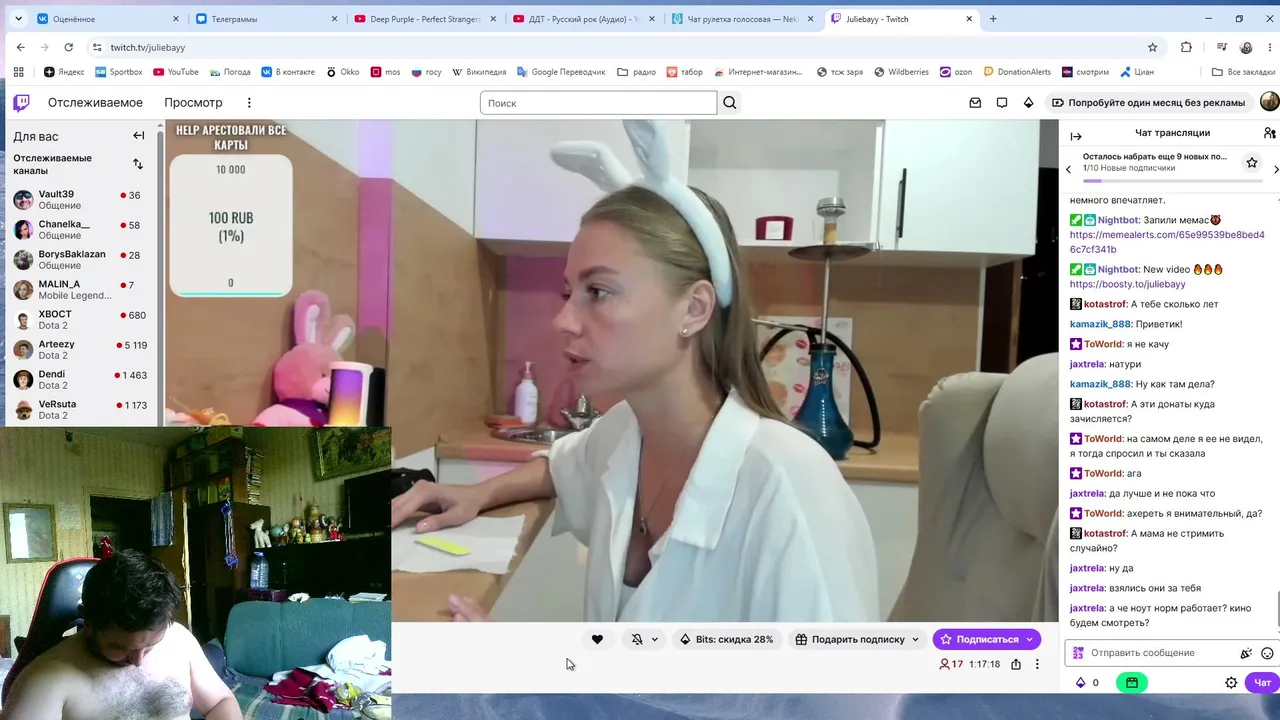Collapse the stream chat panel arrow

click(1076, 136)
